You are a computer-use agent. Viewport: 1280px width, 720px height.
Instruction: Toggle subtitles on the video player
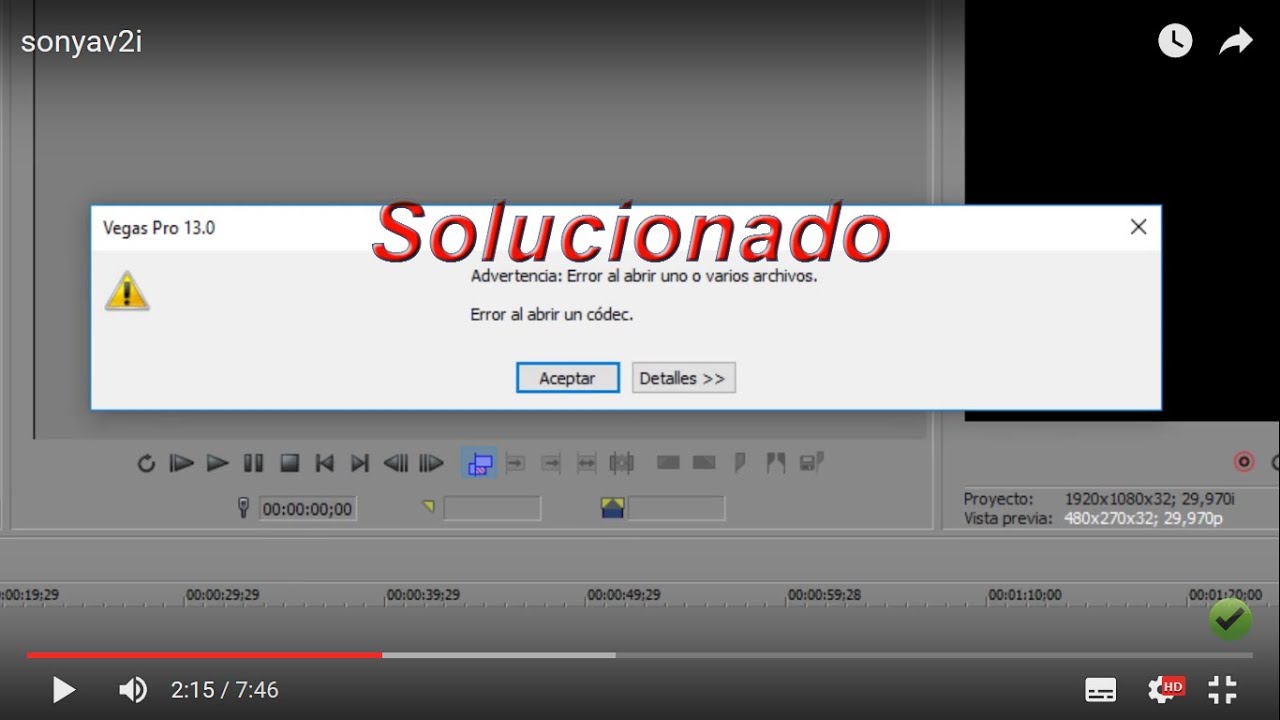tap(1101, 690)
